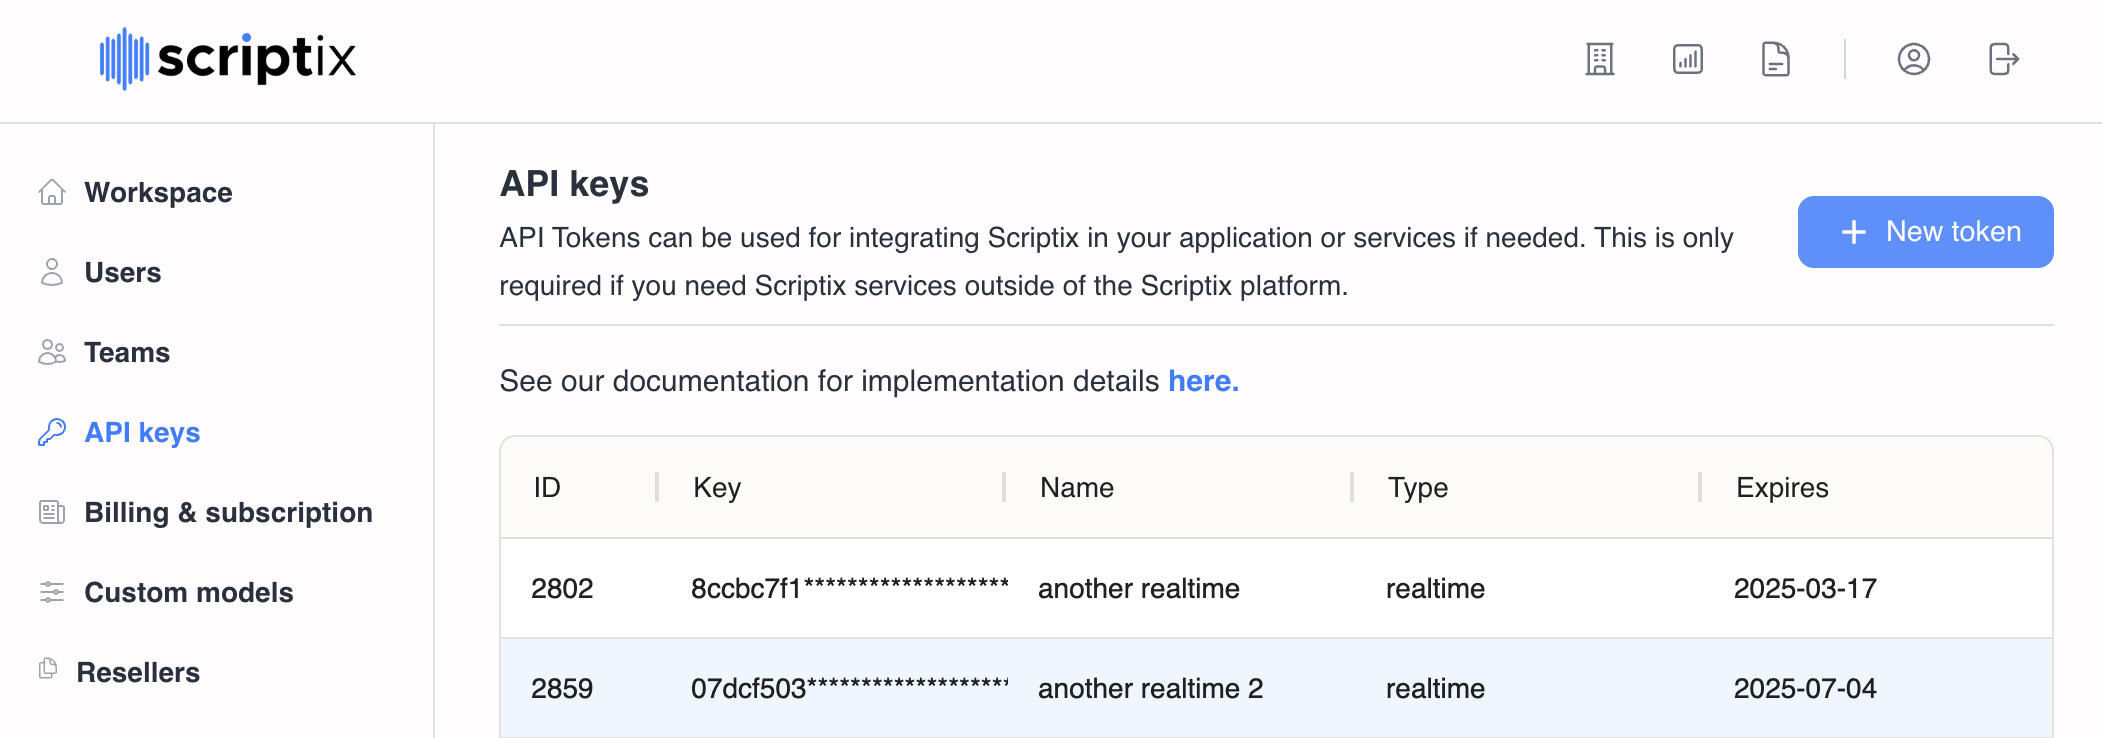Click 'realtime' type in row 2859
Screen dimensions: 2102x738
1435,688
